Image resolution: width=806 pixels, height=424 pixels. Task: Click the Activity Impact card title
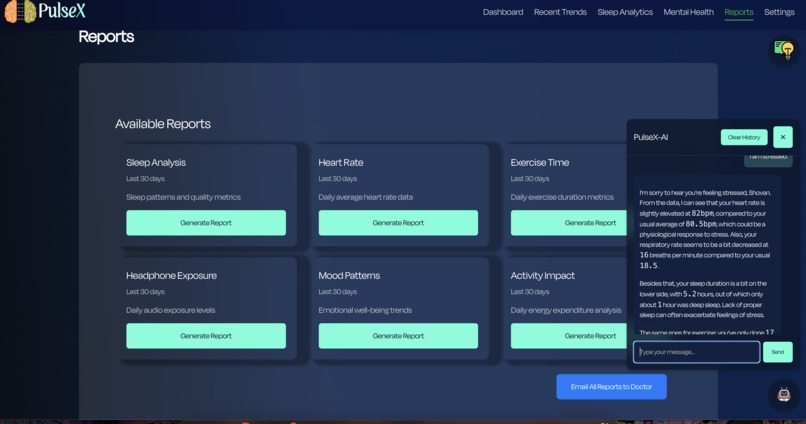tap(542, 275)
